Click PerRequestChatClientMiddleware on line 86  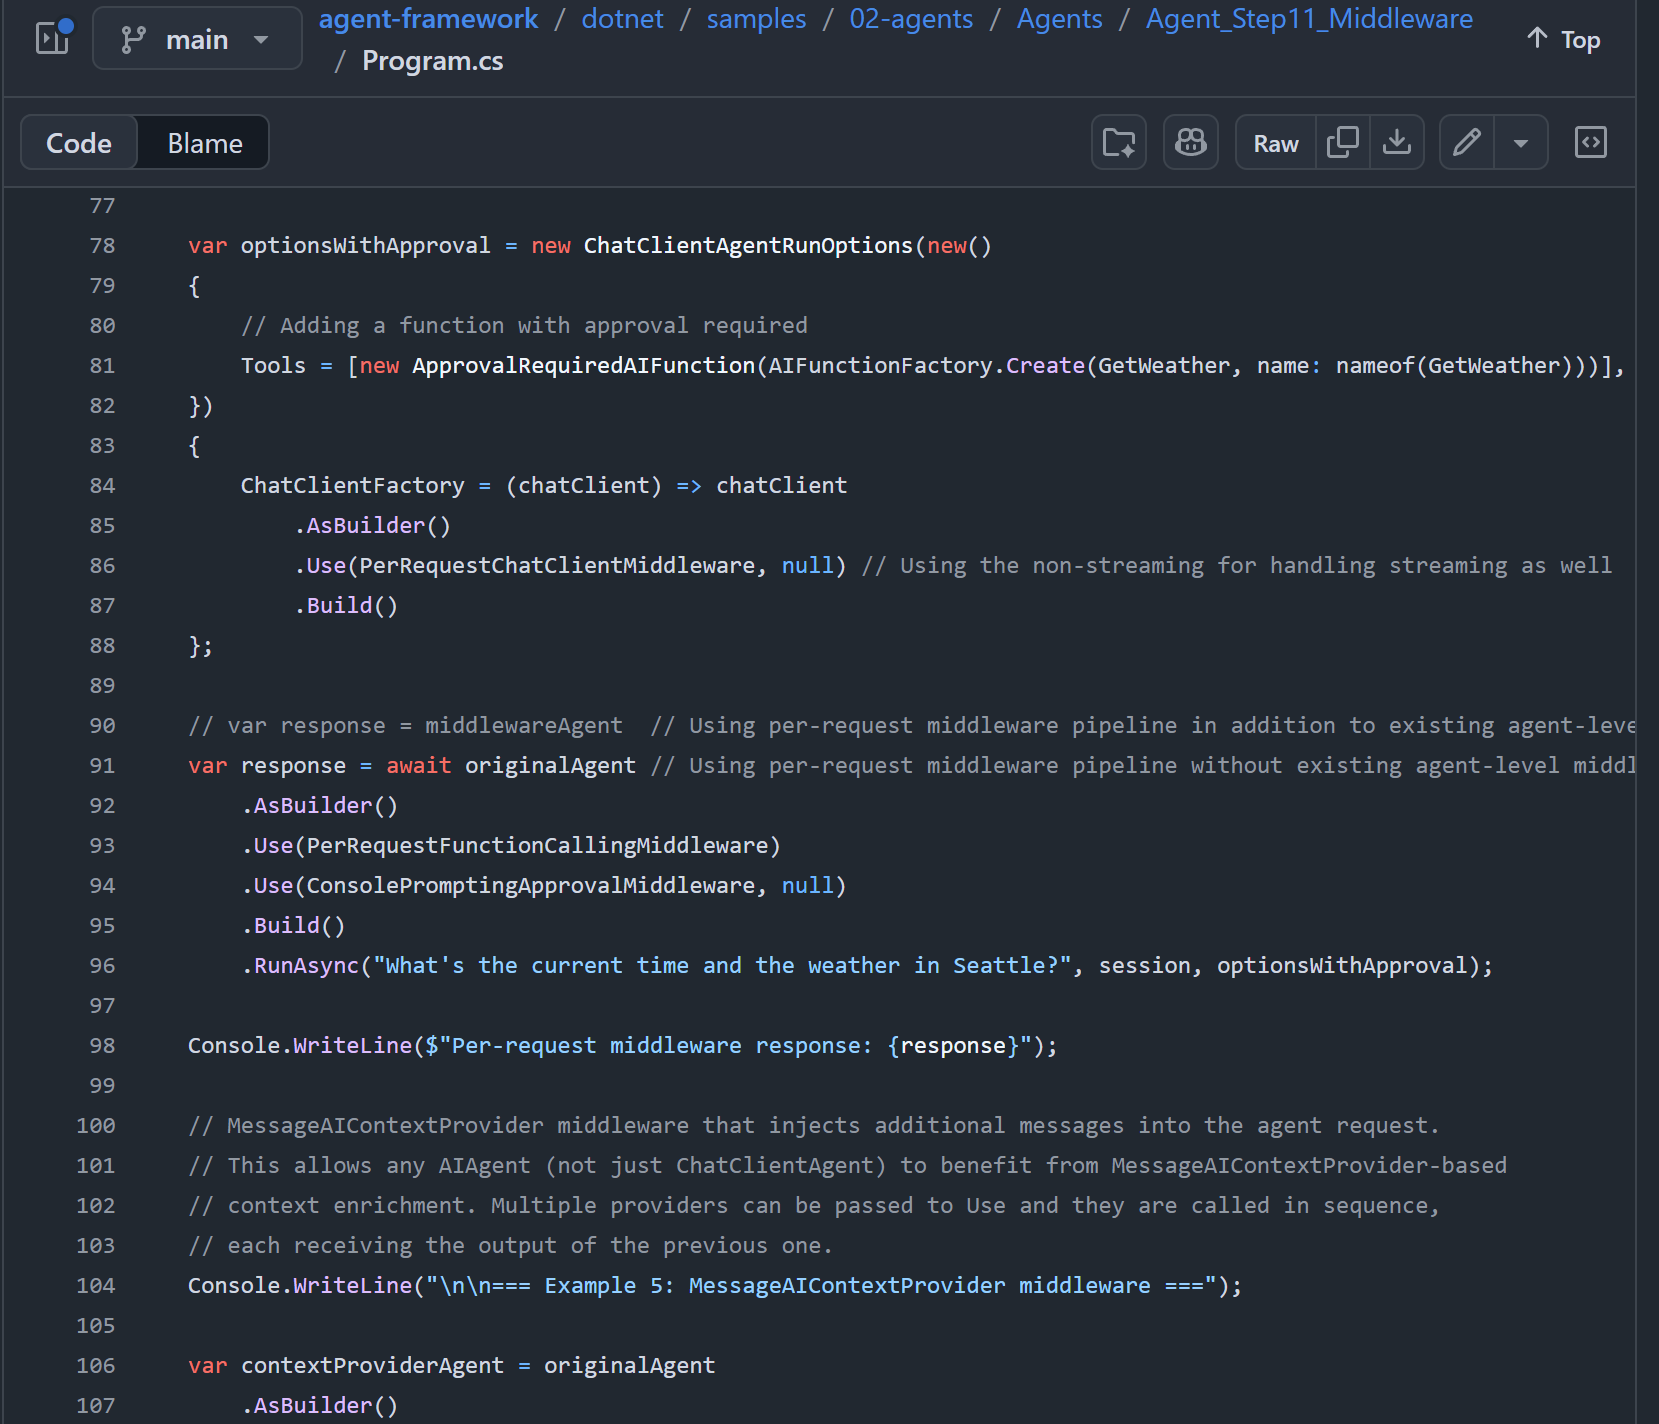[x=557, y=566]
